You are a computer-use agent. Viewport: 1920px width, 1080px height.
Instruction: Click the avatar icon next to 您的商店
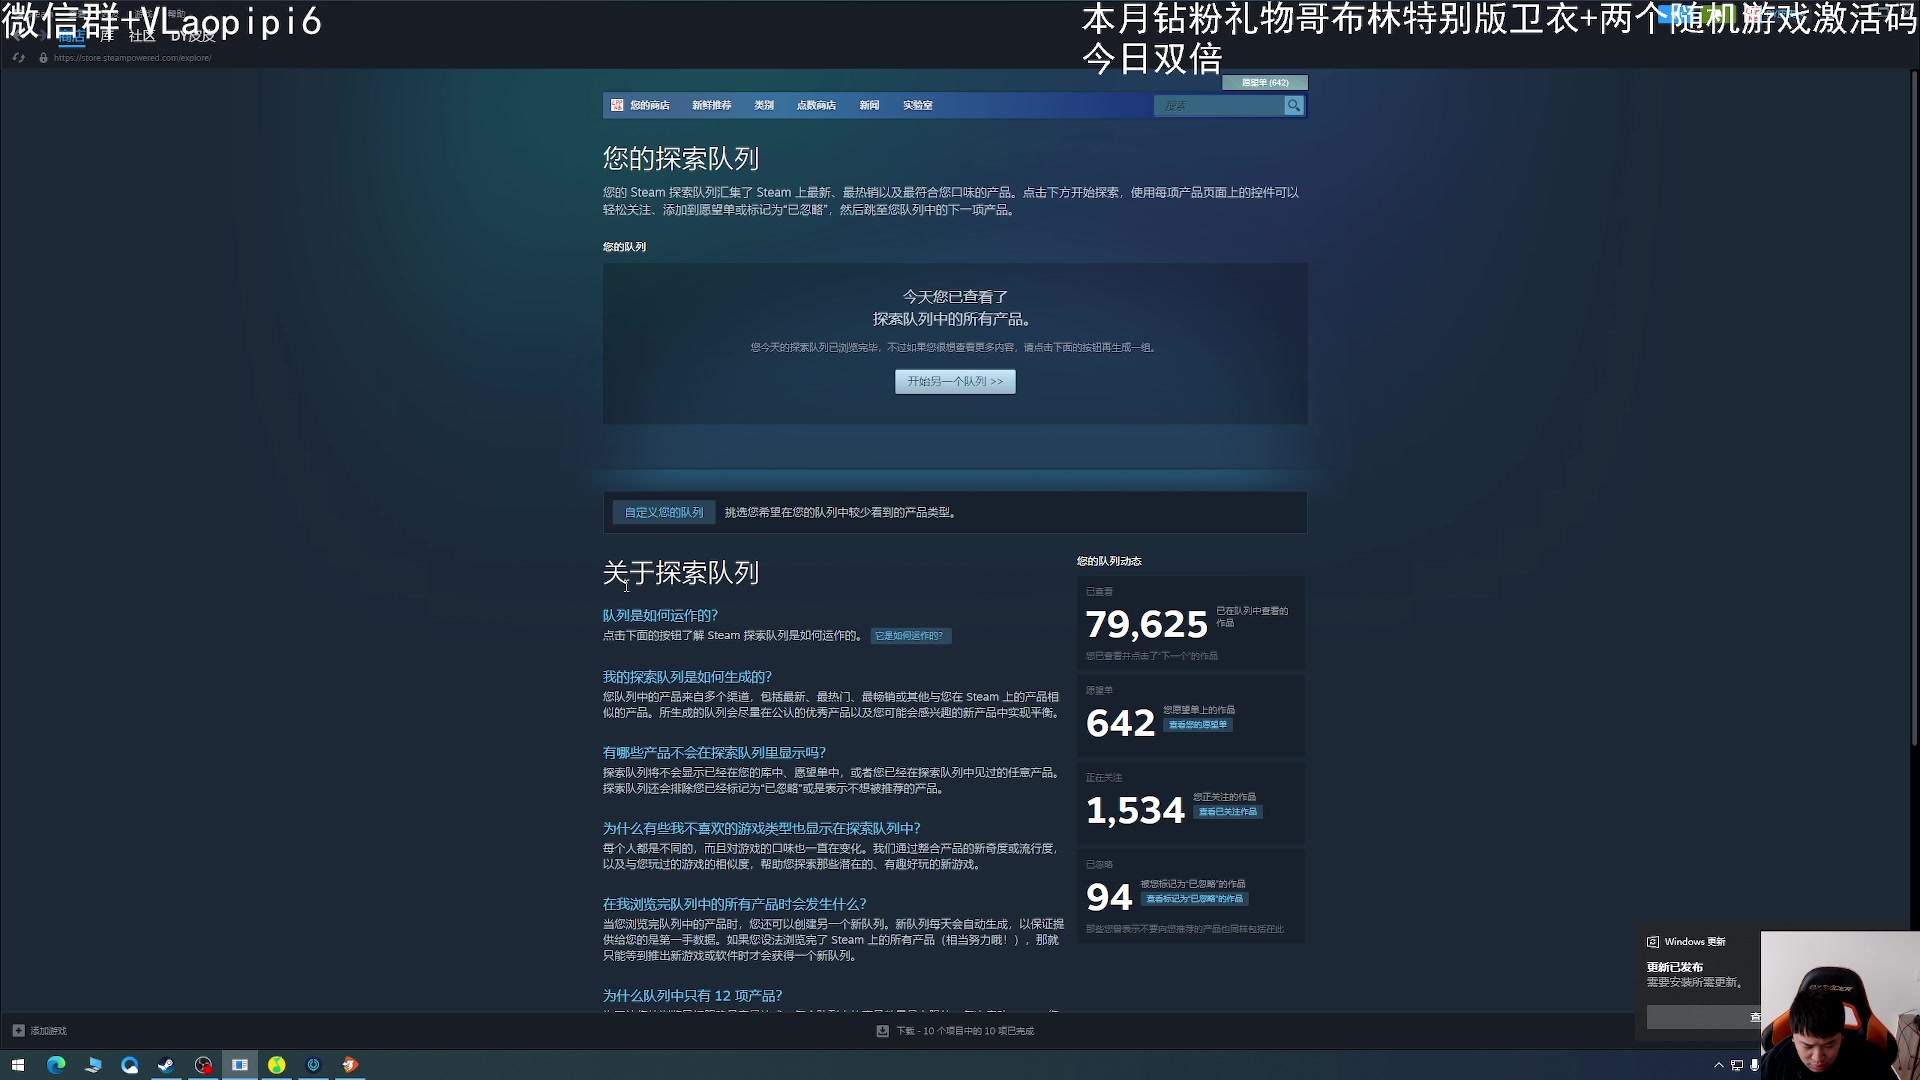tap(617, 105)
